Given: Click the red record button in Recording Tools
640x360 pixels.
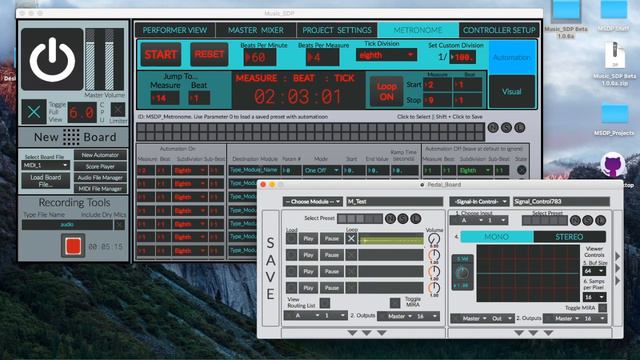Looking at the screenshot, I should point(73,246).
